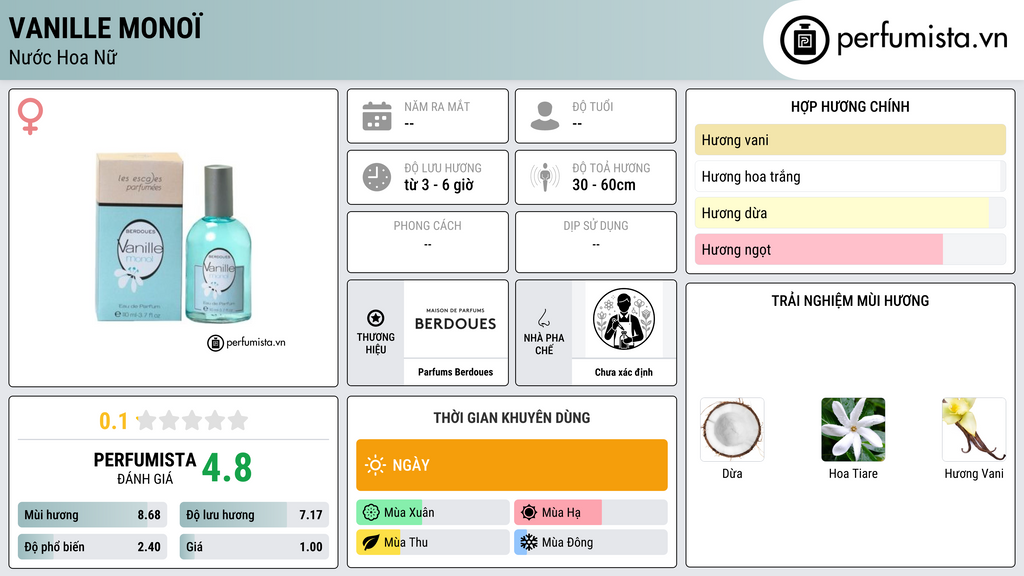The height and width of the screenshot is (576, 1024).
Task: Click the Năm ra mắt label
Action: [x=437, y=106]
